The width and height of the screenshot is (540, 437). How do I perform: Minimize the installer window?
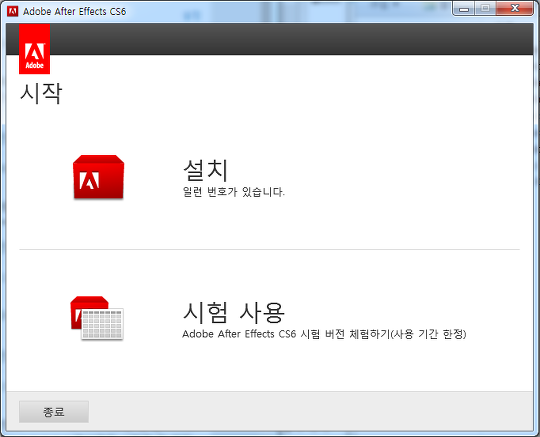click(x=464, y=8)
